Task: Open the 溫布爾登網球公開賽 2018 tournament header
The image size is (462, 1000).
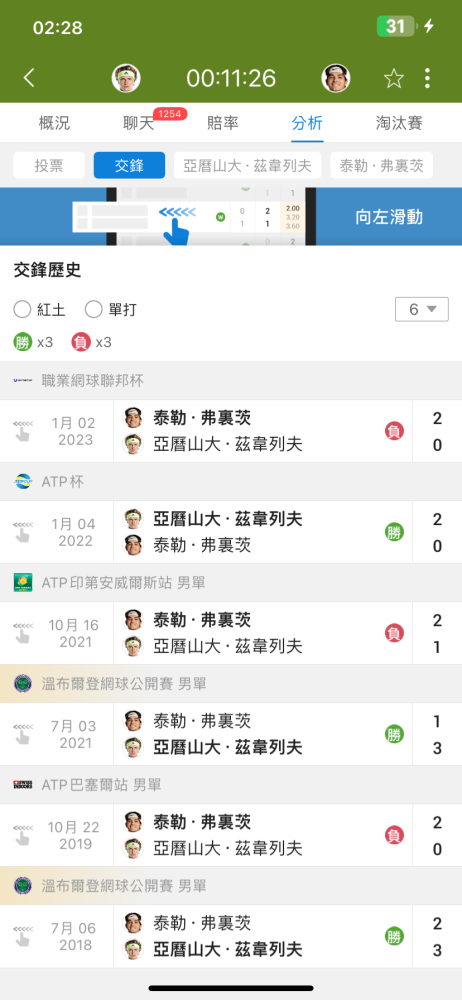Action: pyautogui.click(x=231, y=885)
